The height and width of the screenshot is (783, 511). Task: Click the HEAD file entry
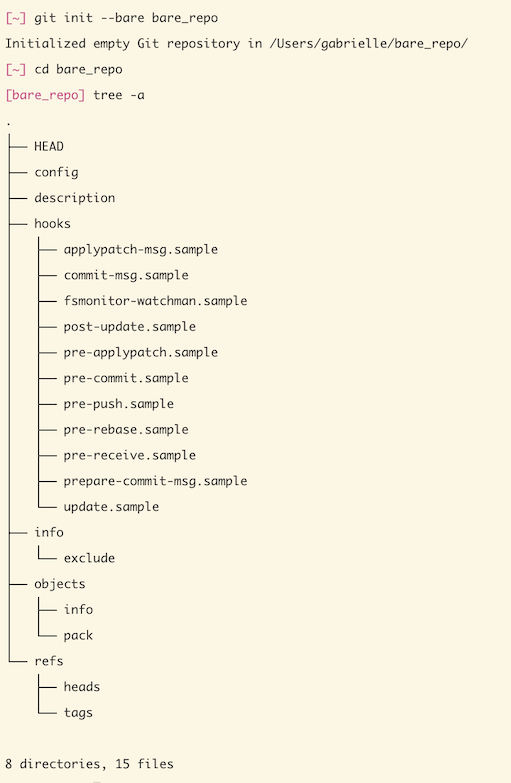(x=49, y=146)
